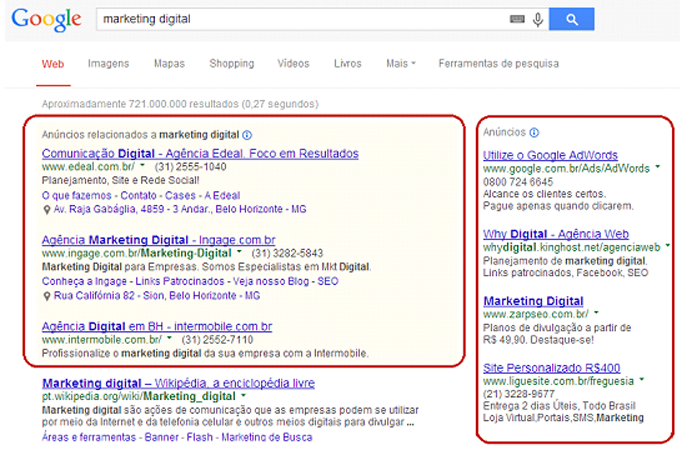The height and width of the screenshot is (456, 680).
Task: Expand arrow next to ingage.com.br URL
Action: pyautogui.click(x=239, y=252)
